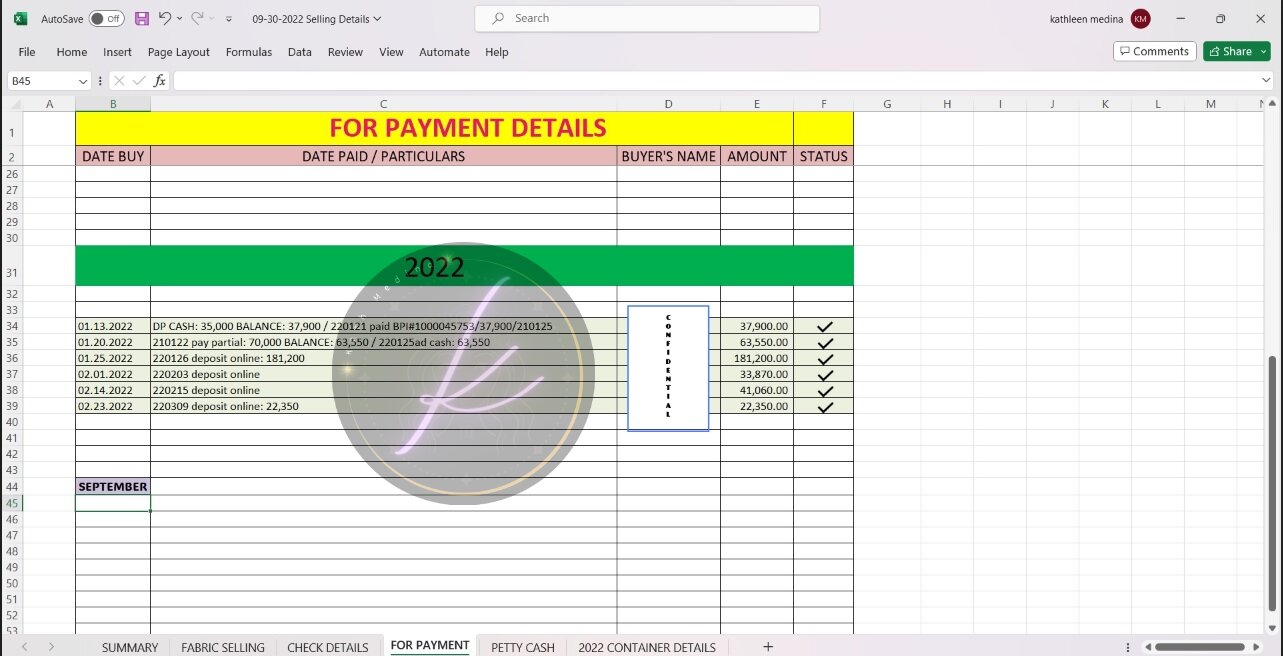Expand the Name Box dropdown
Image resolution: width=1283 pixels, height=656 pixels.
click(83, 81)
